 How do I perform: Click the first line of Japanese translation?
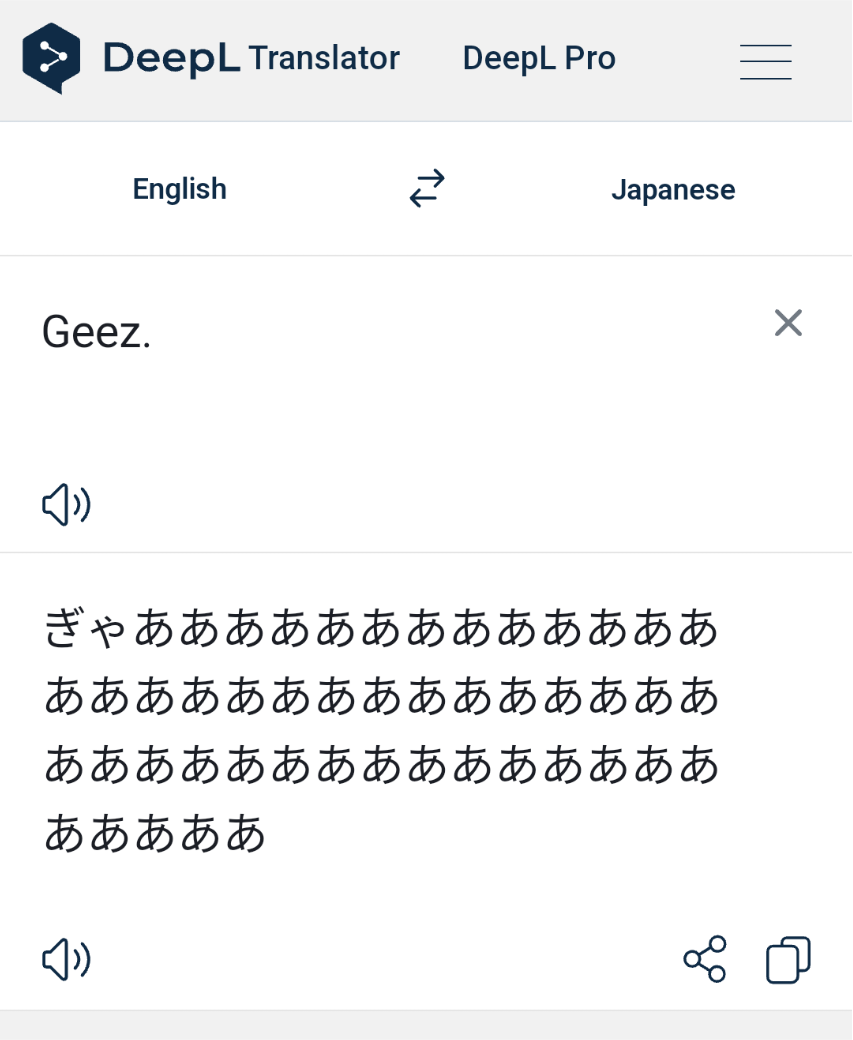coord(381,629)
